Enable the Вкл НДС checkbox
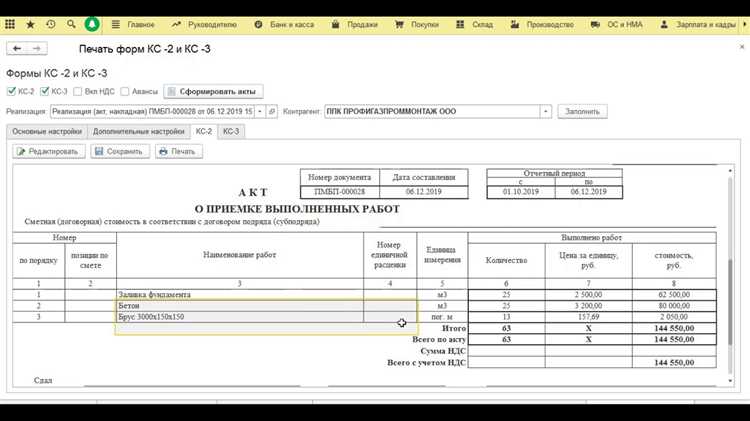This screenshot has width=750, height=421. tap(77, 91)
